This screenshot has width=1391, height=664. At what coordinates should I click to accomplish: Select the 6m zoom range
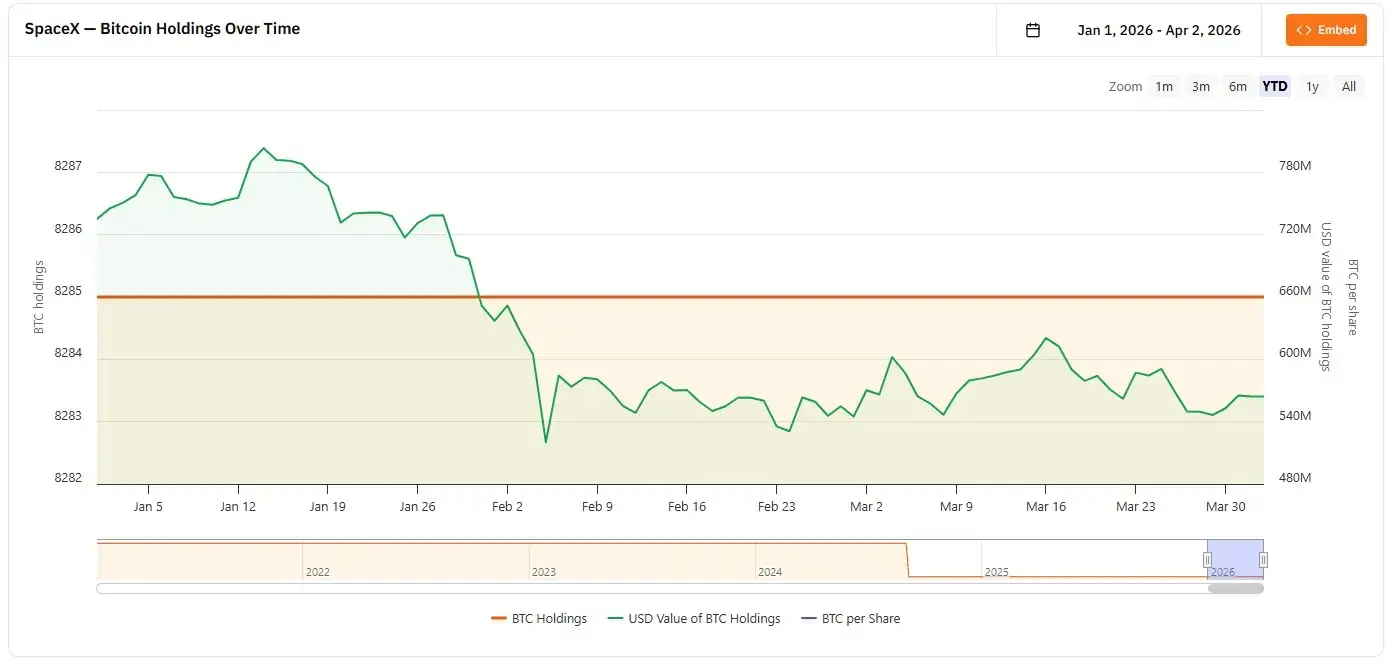coord(1237,87)
